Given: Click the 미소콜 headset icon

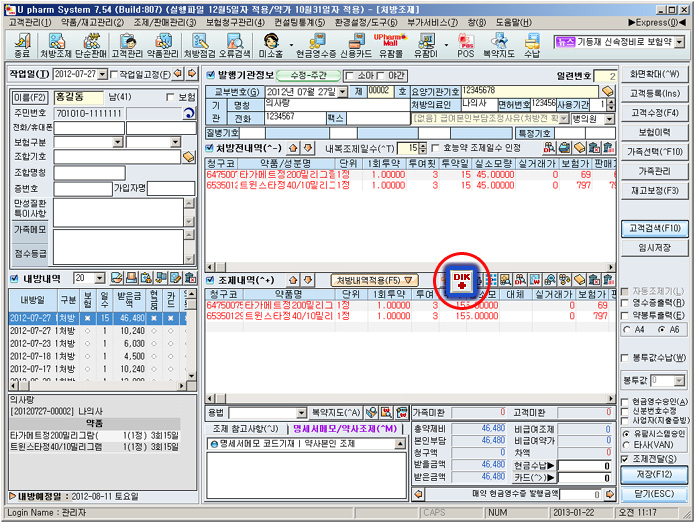Looking at the screenshot, I should click(x=271, y=46).
